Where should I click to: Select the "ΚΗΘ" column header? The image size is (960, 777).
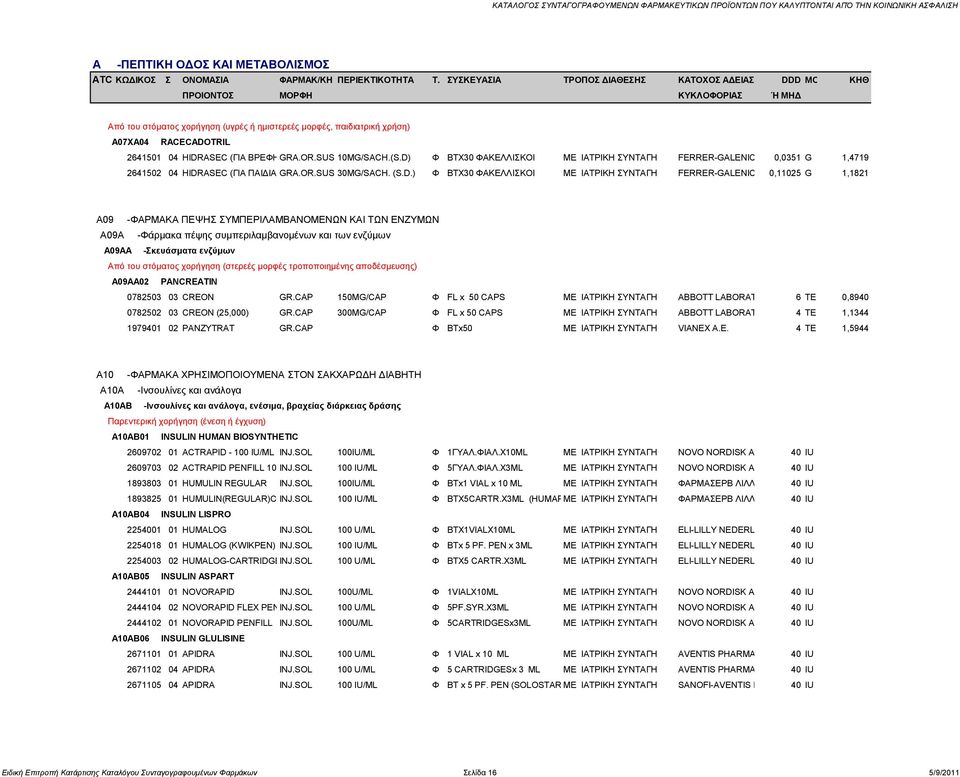(859, 80)
